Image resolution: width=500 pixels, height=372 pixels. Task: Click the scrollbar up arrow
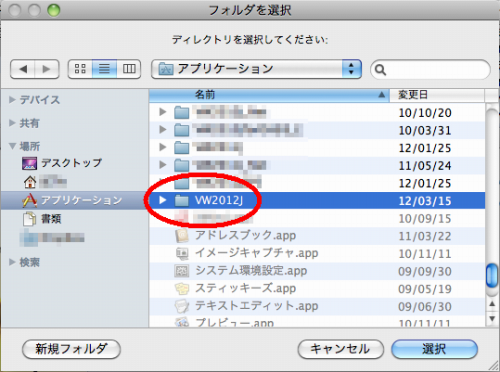[x=492, y=304]
